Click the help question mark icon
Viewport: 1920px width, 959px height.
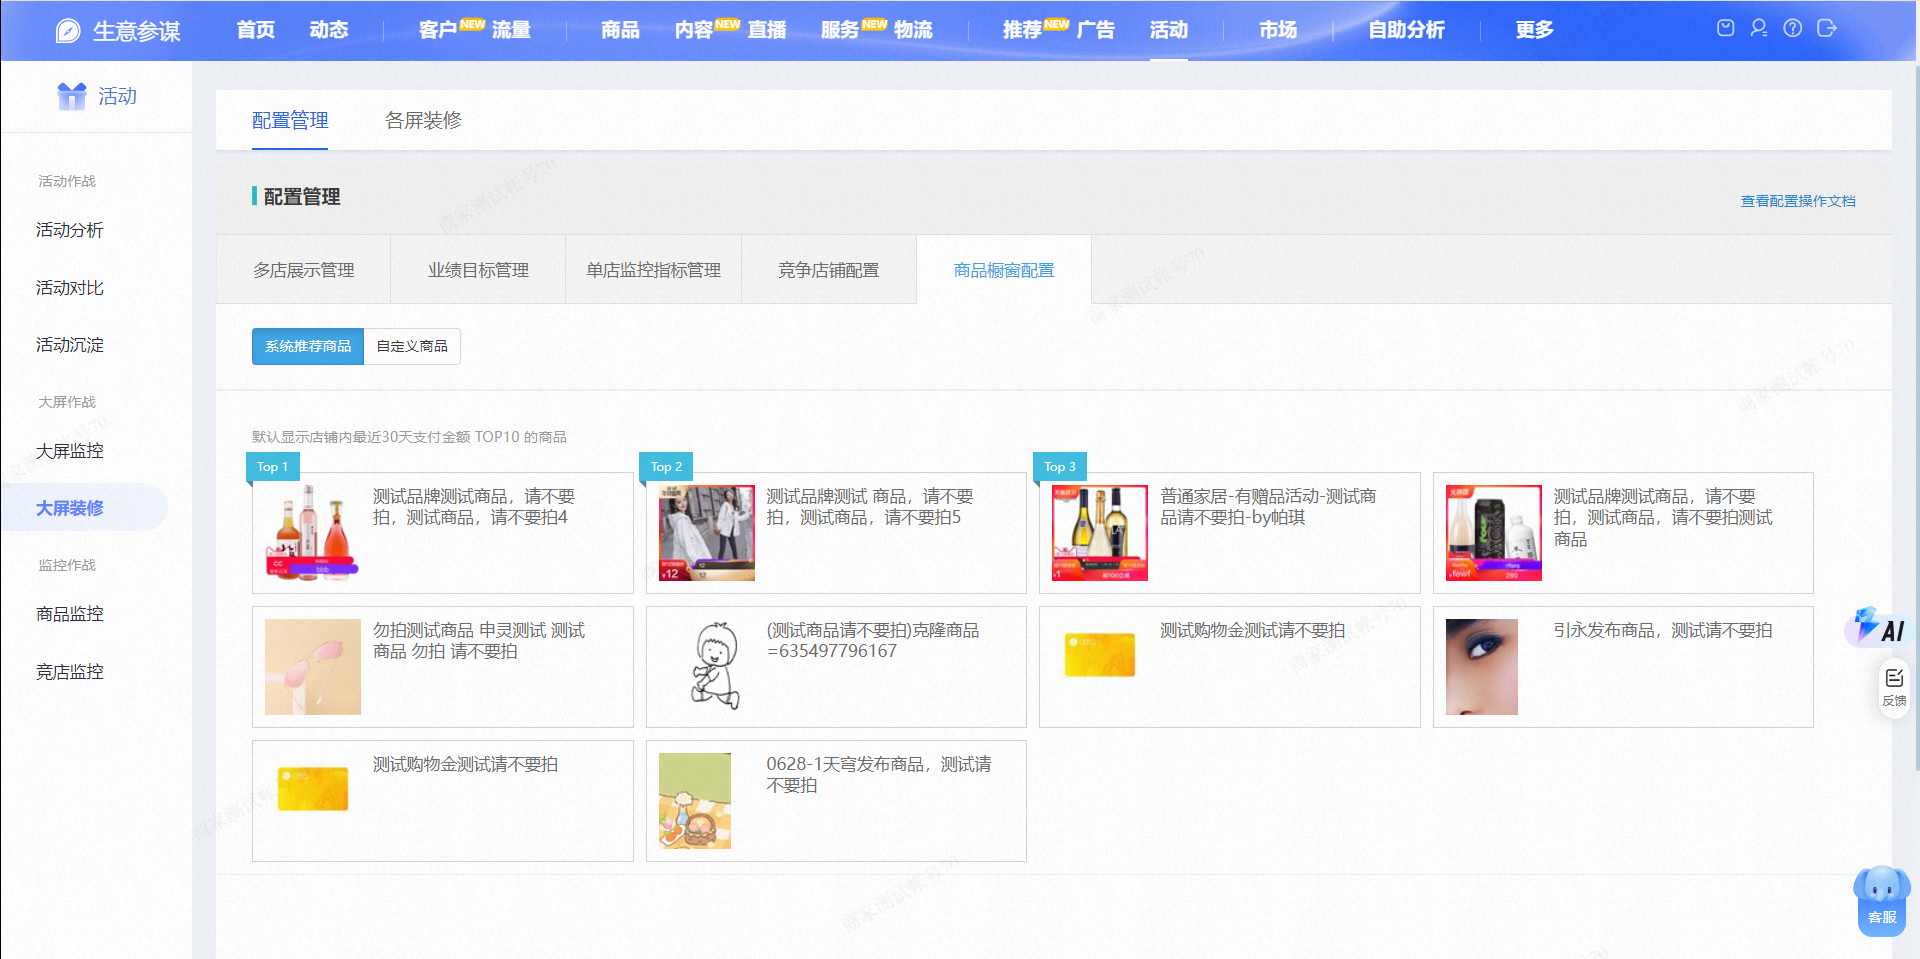pos(1793,28)
